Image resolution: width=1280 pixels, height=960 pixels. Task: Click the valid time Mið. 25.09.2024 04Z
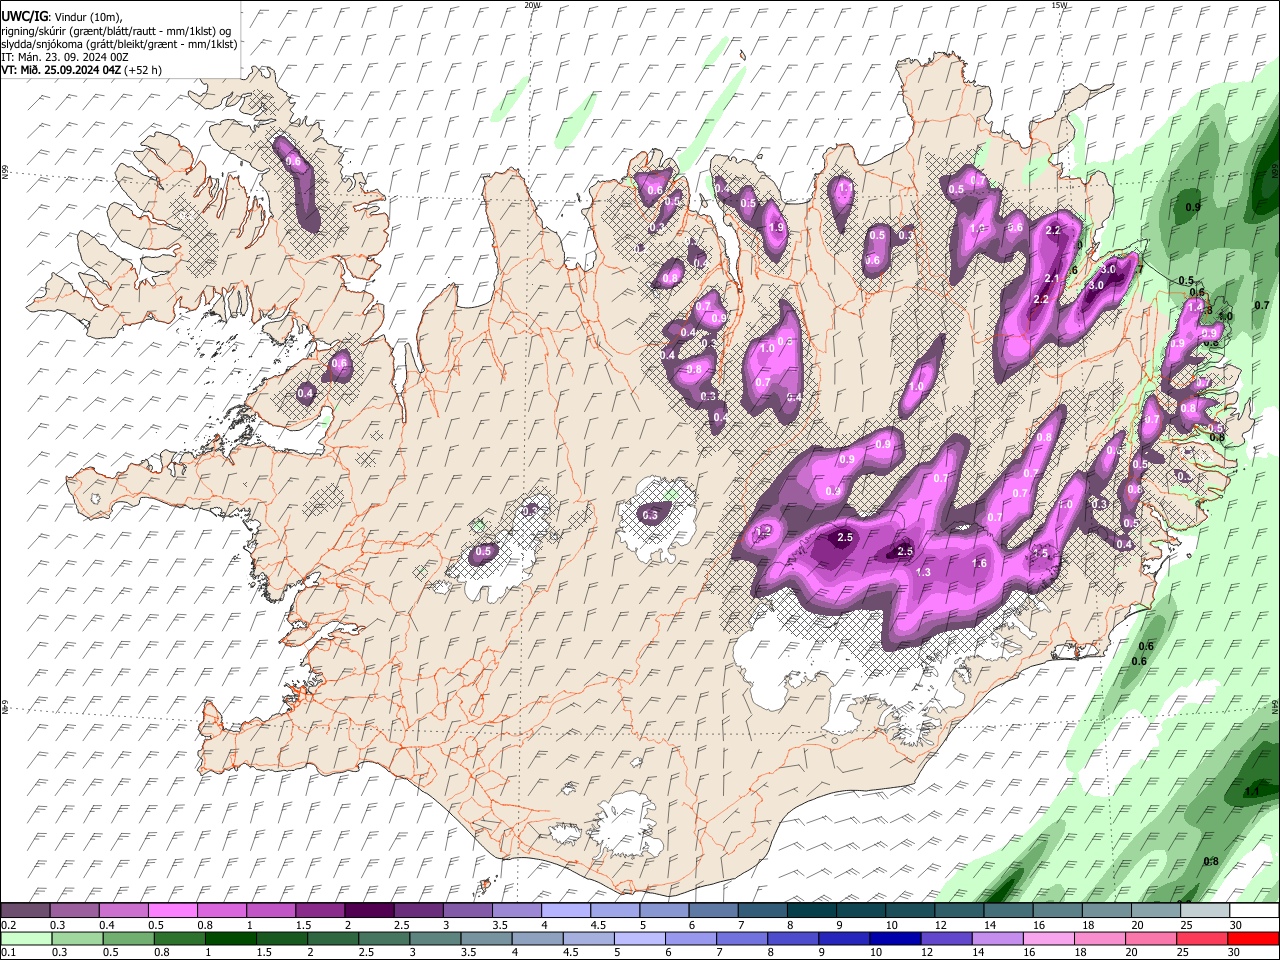click(70, 70)
